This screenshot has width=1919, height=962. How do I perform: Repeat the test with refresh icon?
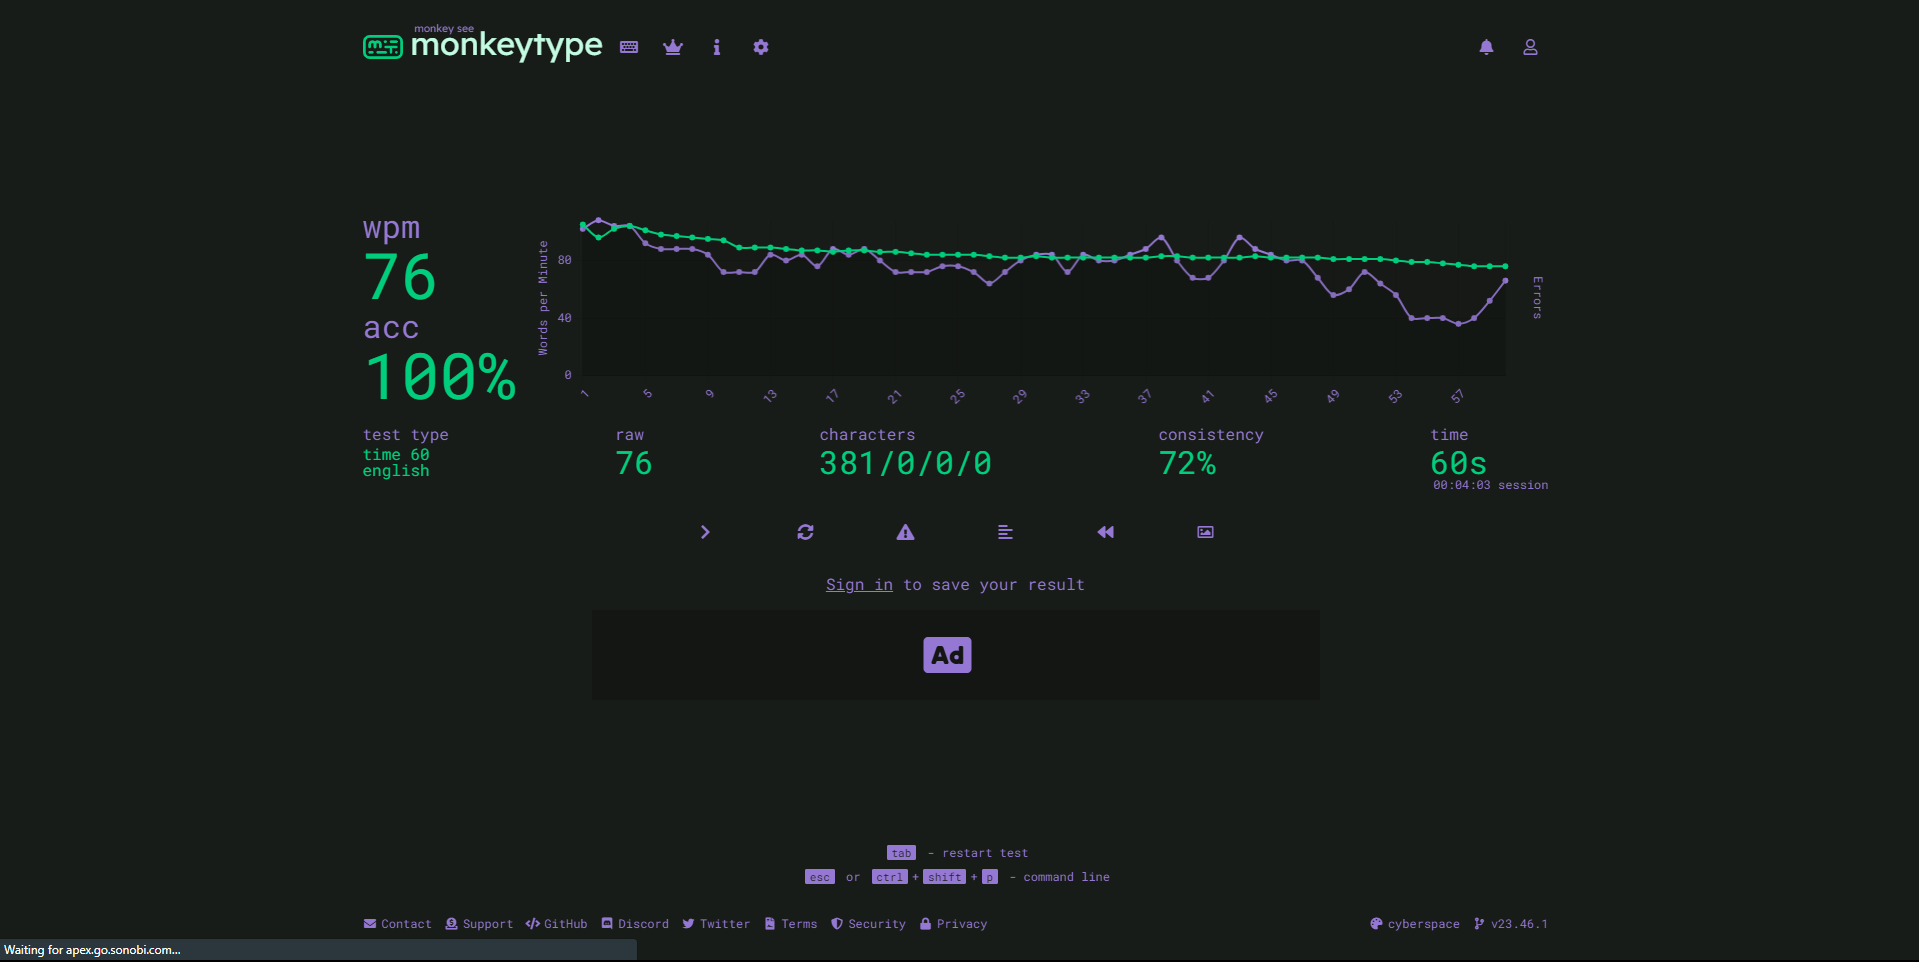click(x=805, y=532)
